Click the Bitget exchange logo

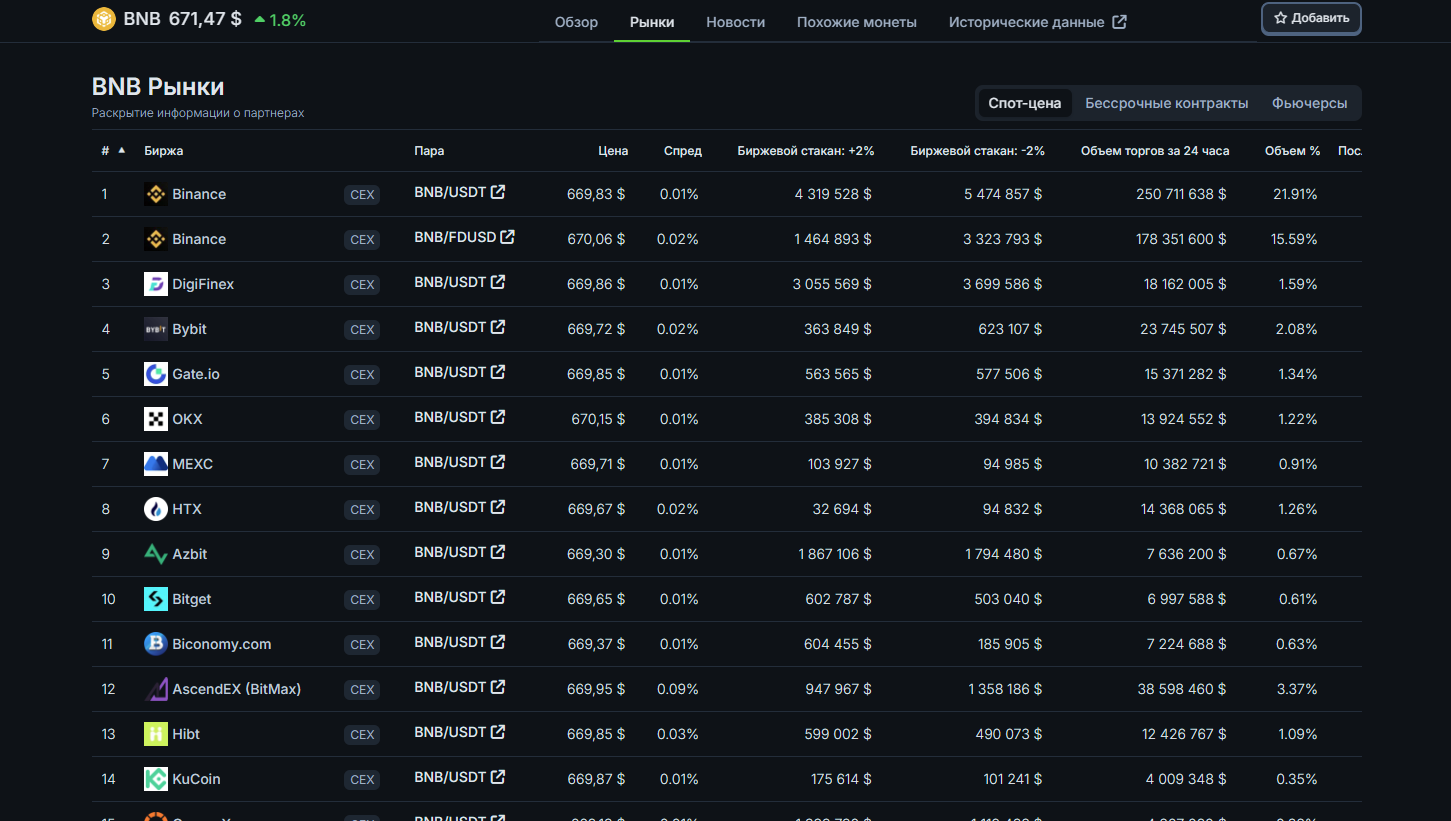pyautogui.click(x=155, y=599)
